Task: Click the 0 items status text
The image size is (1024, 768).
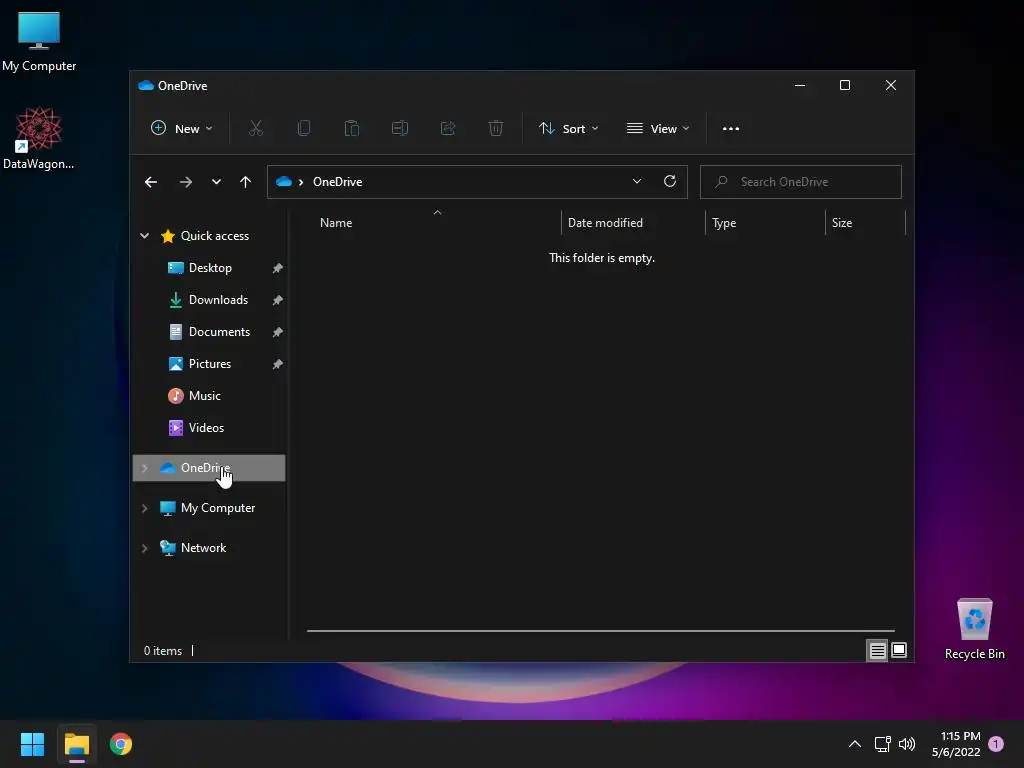Action: [x=163, y=650]
